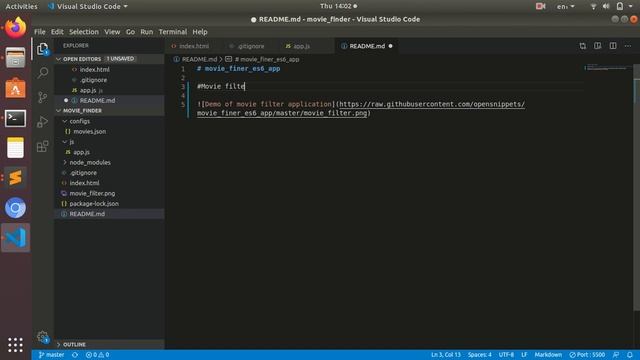
Task: Open the Go menu
Action: pyautogui.click(x=130, y=32)
